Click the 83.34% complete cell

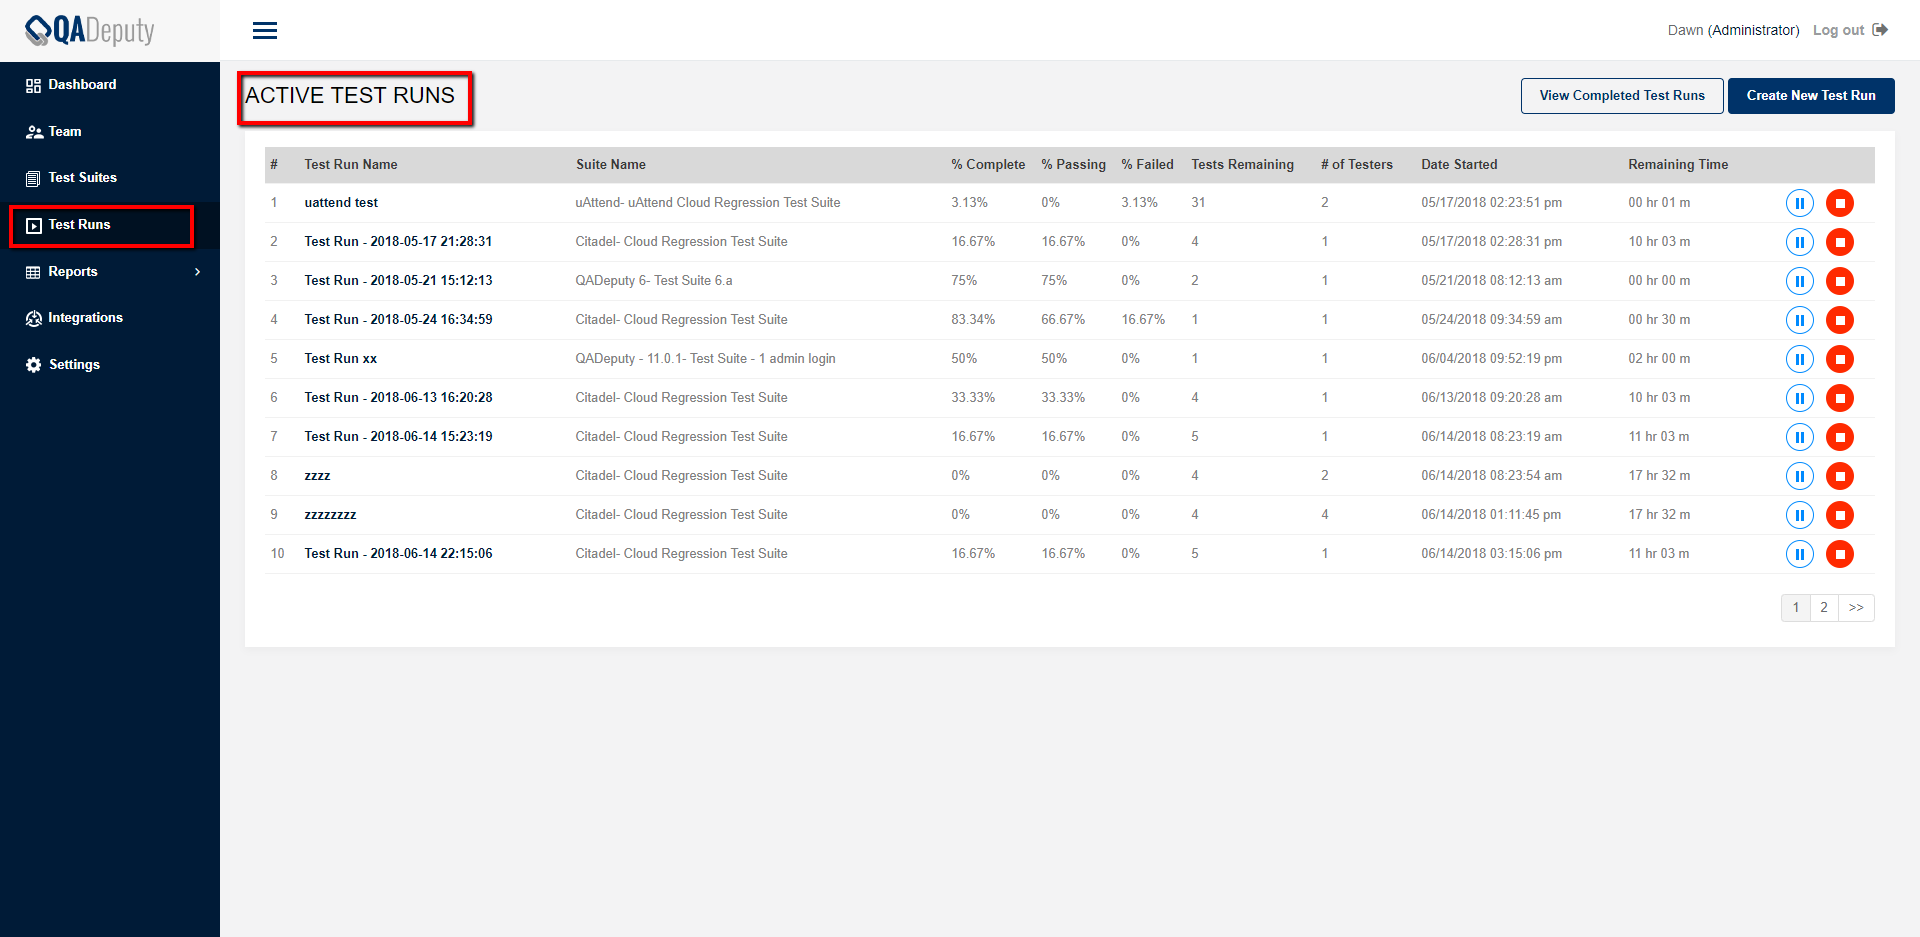click(973, 320)
